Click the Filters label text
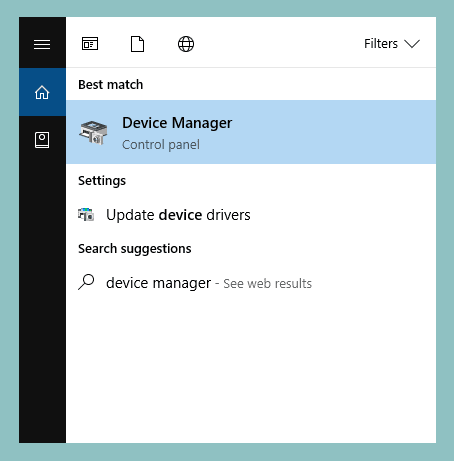 (381, 44)
